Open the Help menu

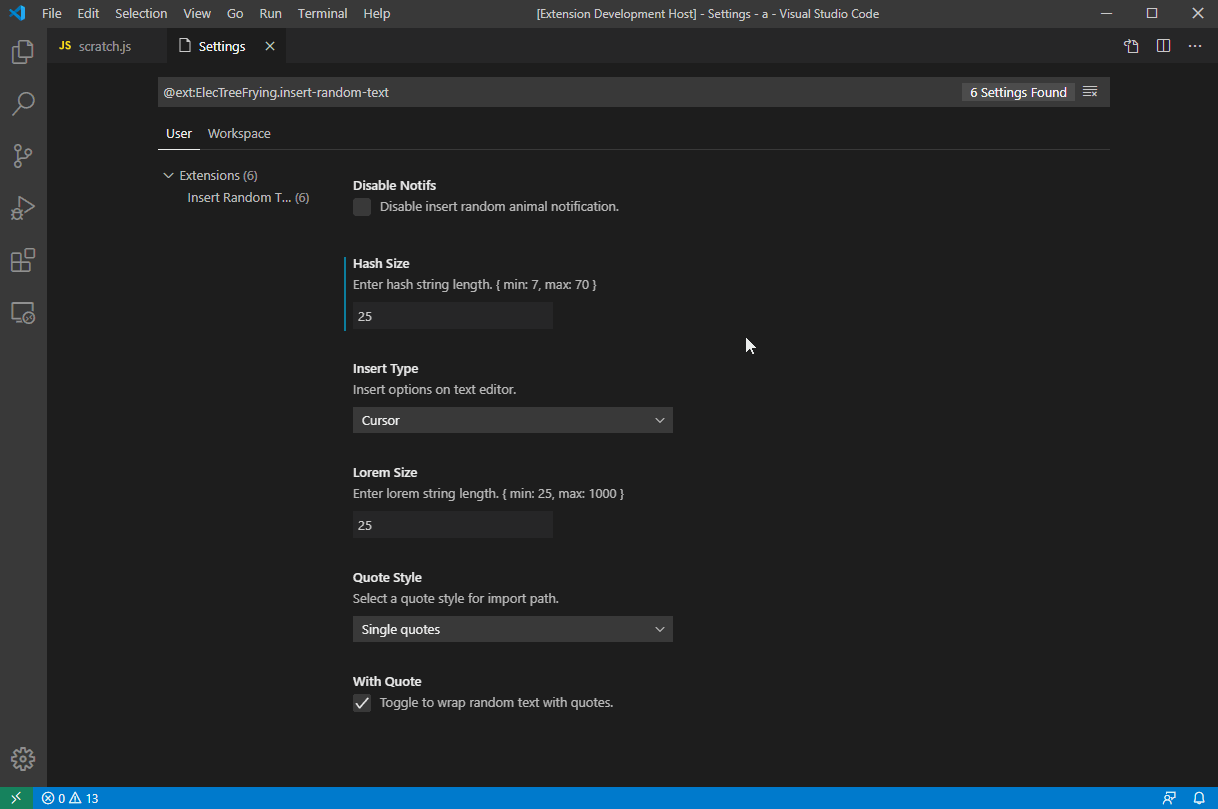point(377,13)
